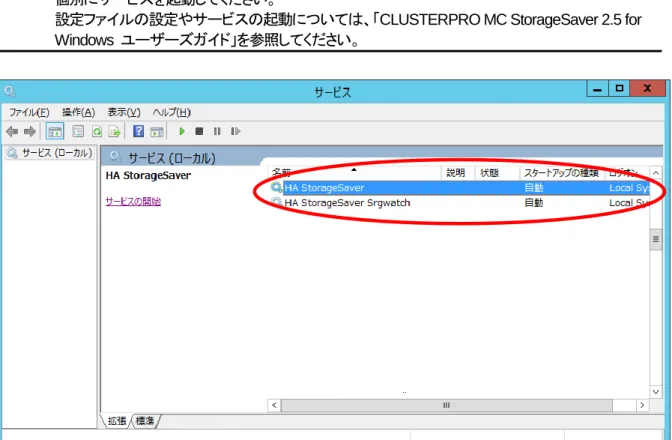Click the Export List toolbar icon

115,132
